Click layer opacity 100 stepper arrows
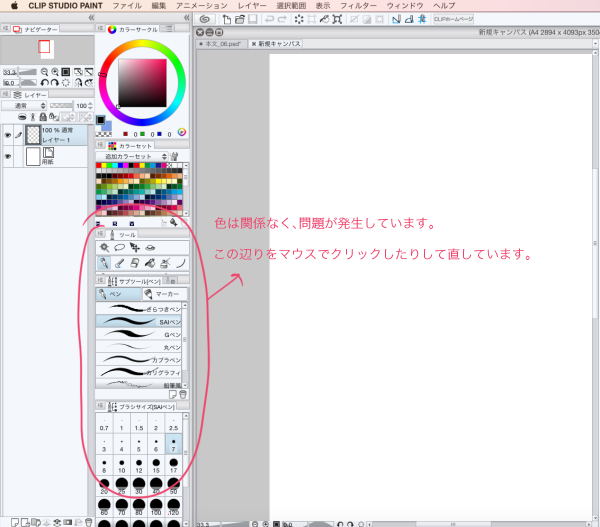Screen dimensions: 600x527 pos(90,106)
